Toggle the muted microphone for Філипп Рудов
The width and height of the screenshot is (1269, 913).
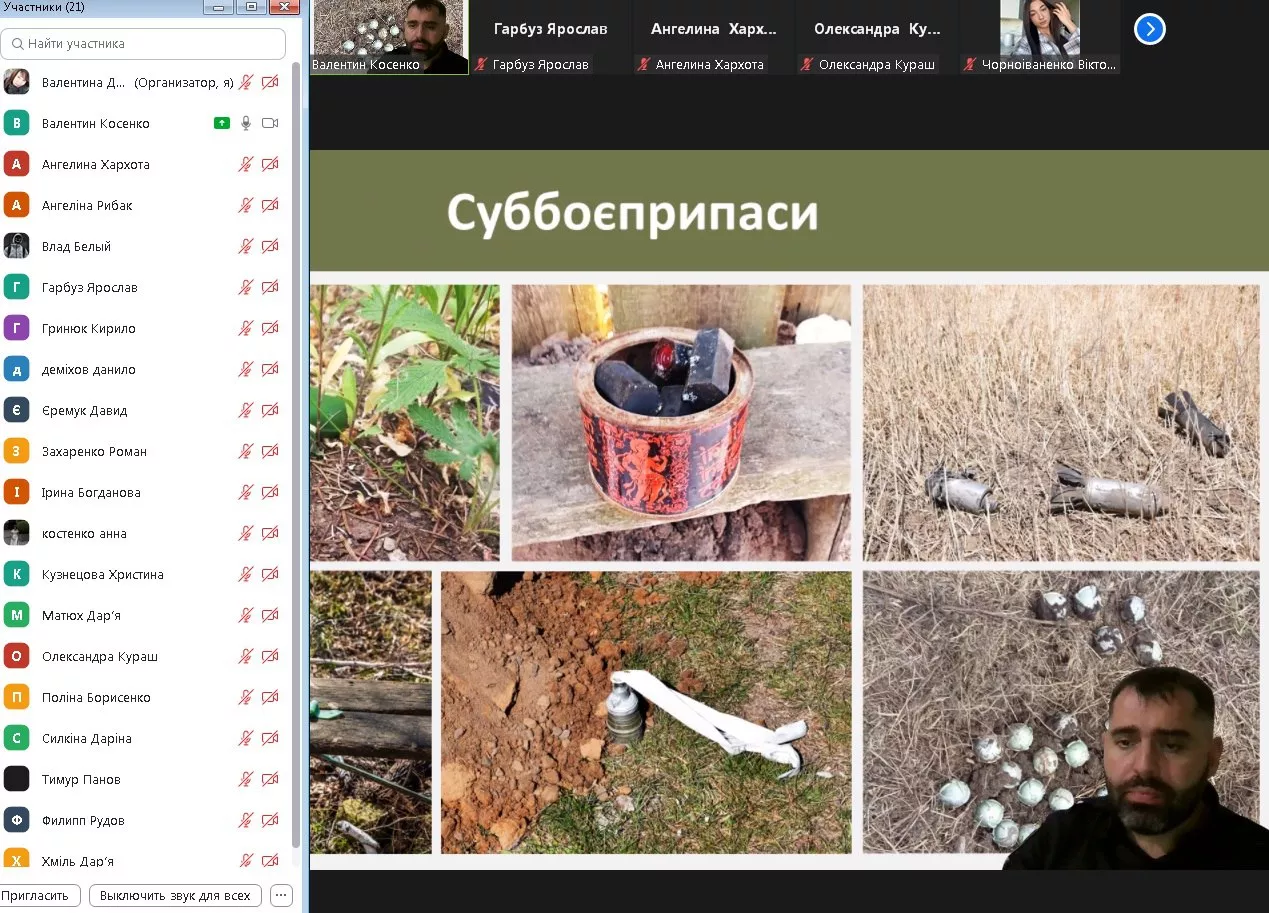(246, 820)
